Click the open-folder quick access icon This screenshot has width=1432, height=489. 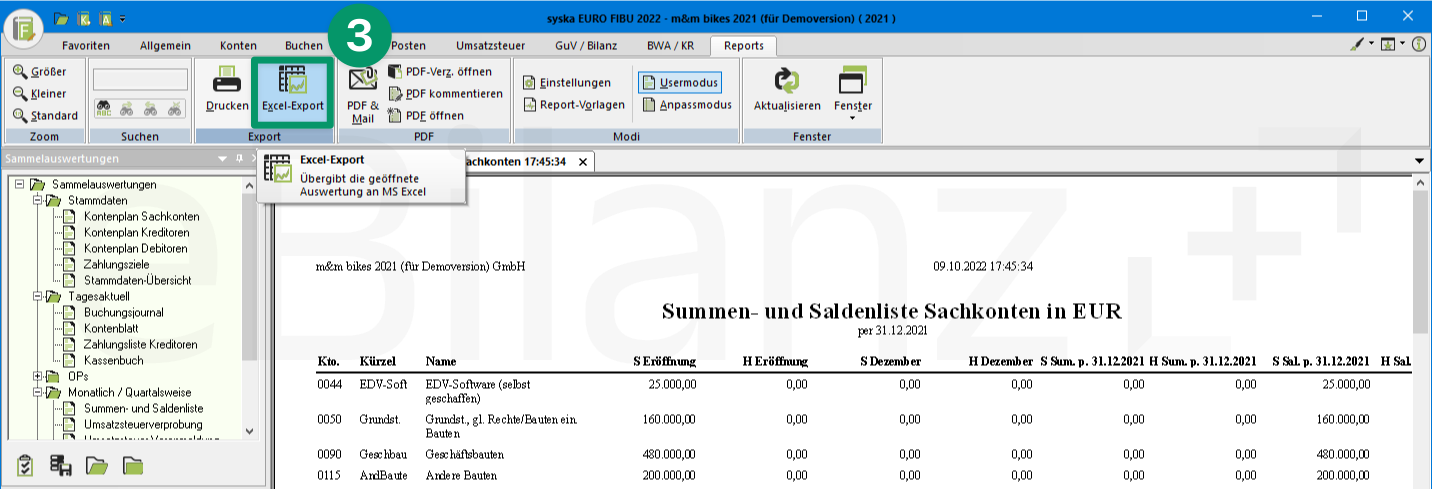point(61,19)
